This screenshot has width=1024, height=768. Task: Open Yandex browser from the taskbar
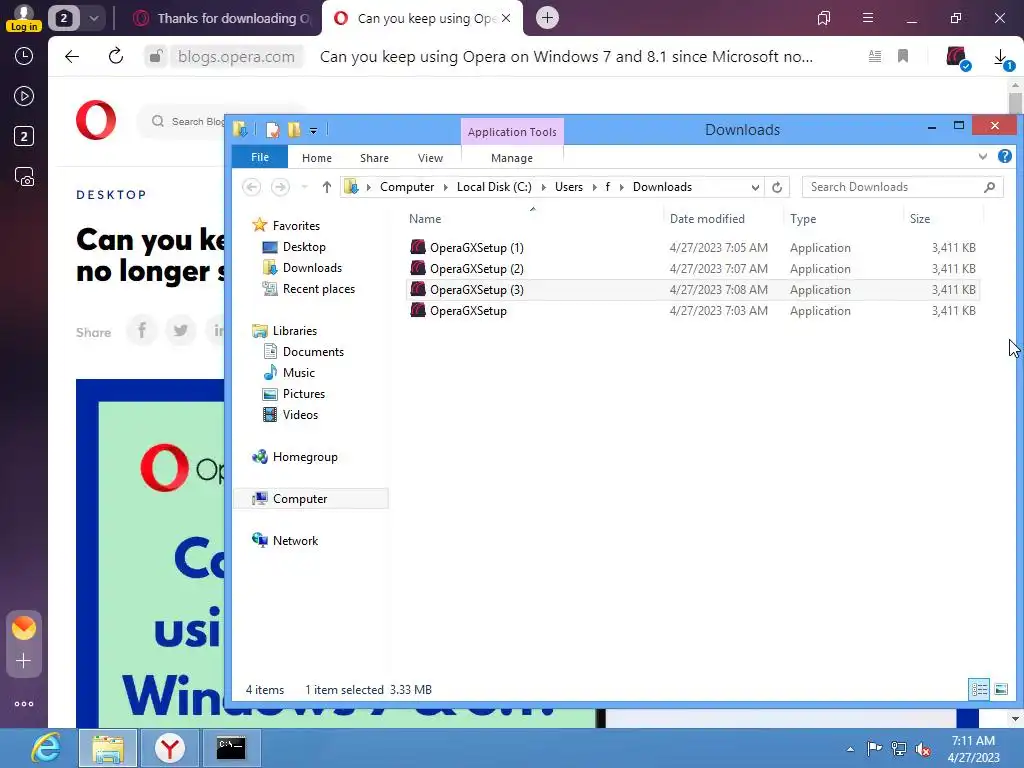point(170,748)
